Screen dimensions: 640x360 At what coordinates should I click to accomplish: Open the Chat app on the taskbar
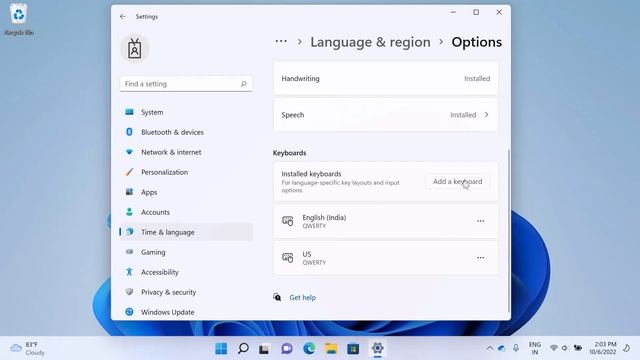(x=287, y=349)
